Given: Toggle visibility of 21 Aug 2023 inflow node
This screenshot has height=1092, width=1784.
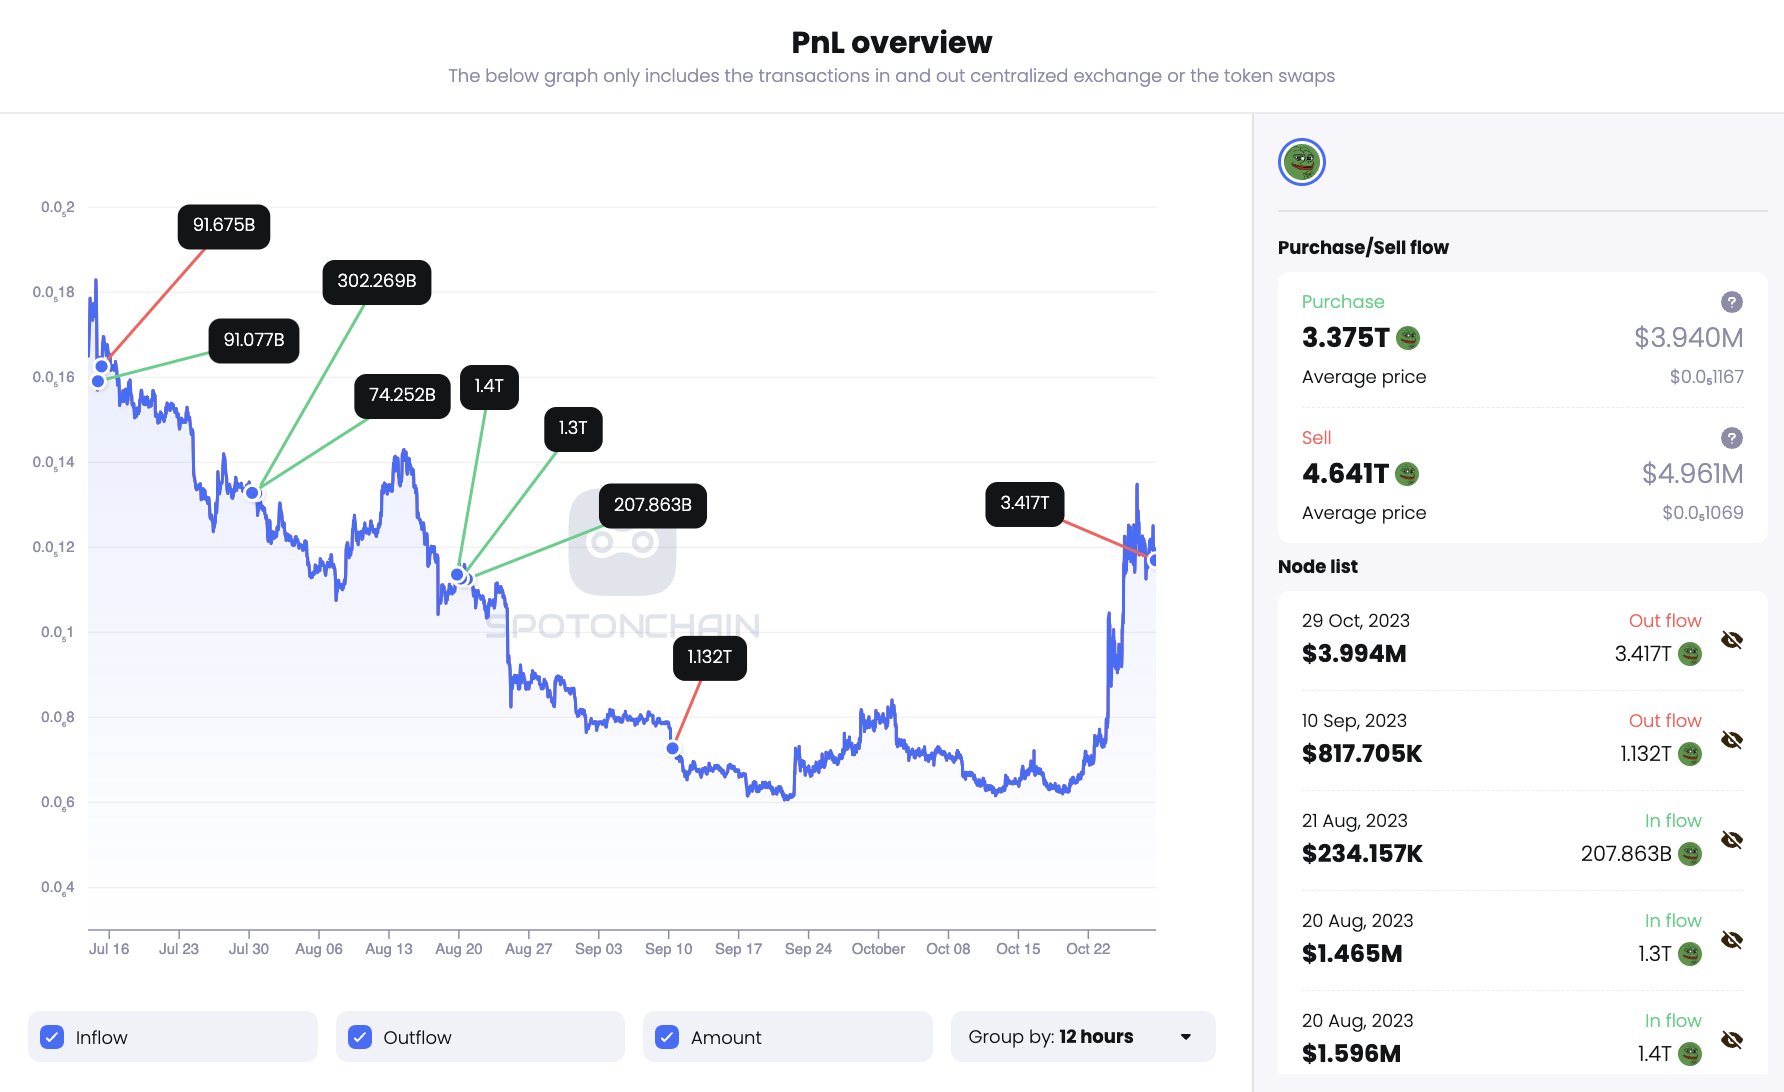Looking at the screenshot, I should coord(1732,840).
